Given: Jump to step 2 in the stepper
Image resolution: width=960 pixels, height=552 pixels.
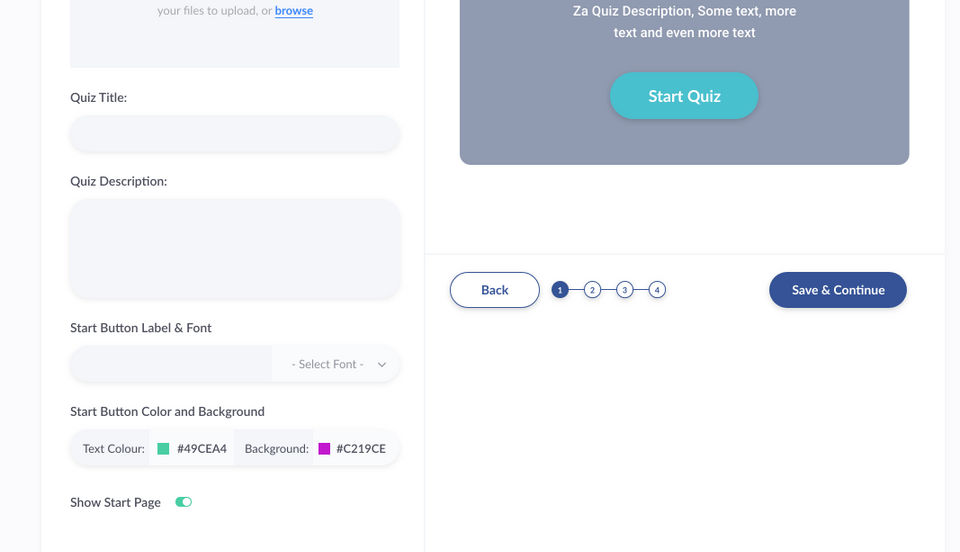Looking at the screenshot, I should tap(592, 290).
